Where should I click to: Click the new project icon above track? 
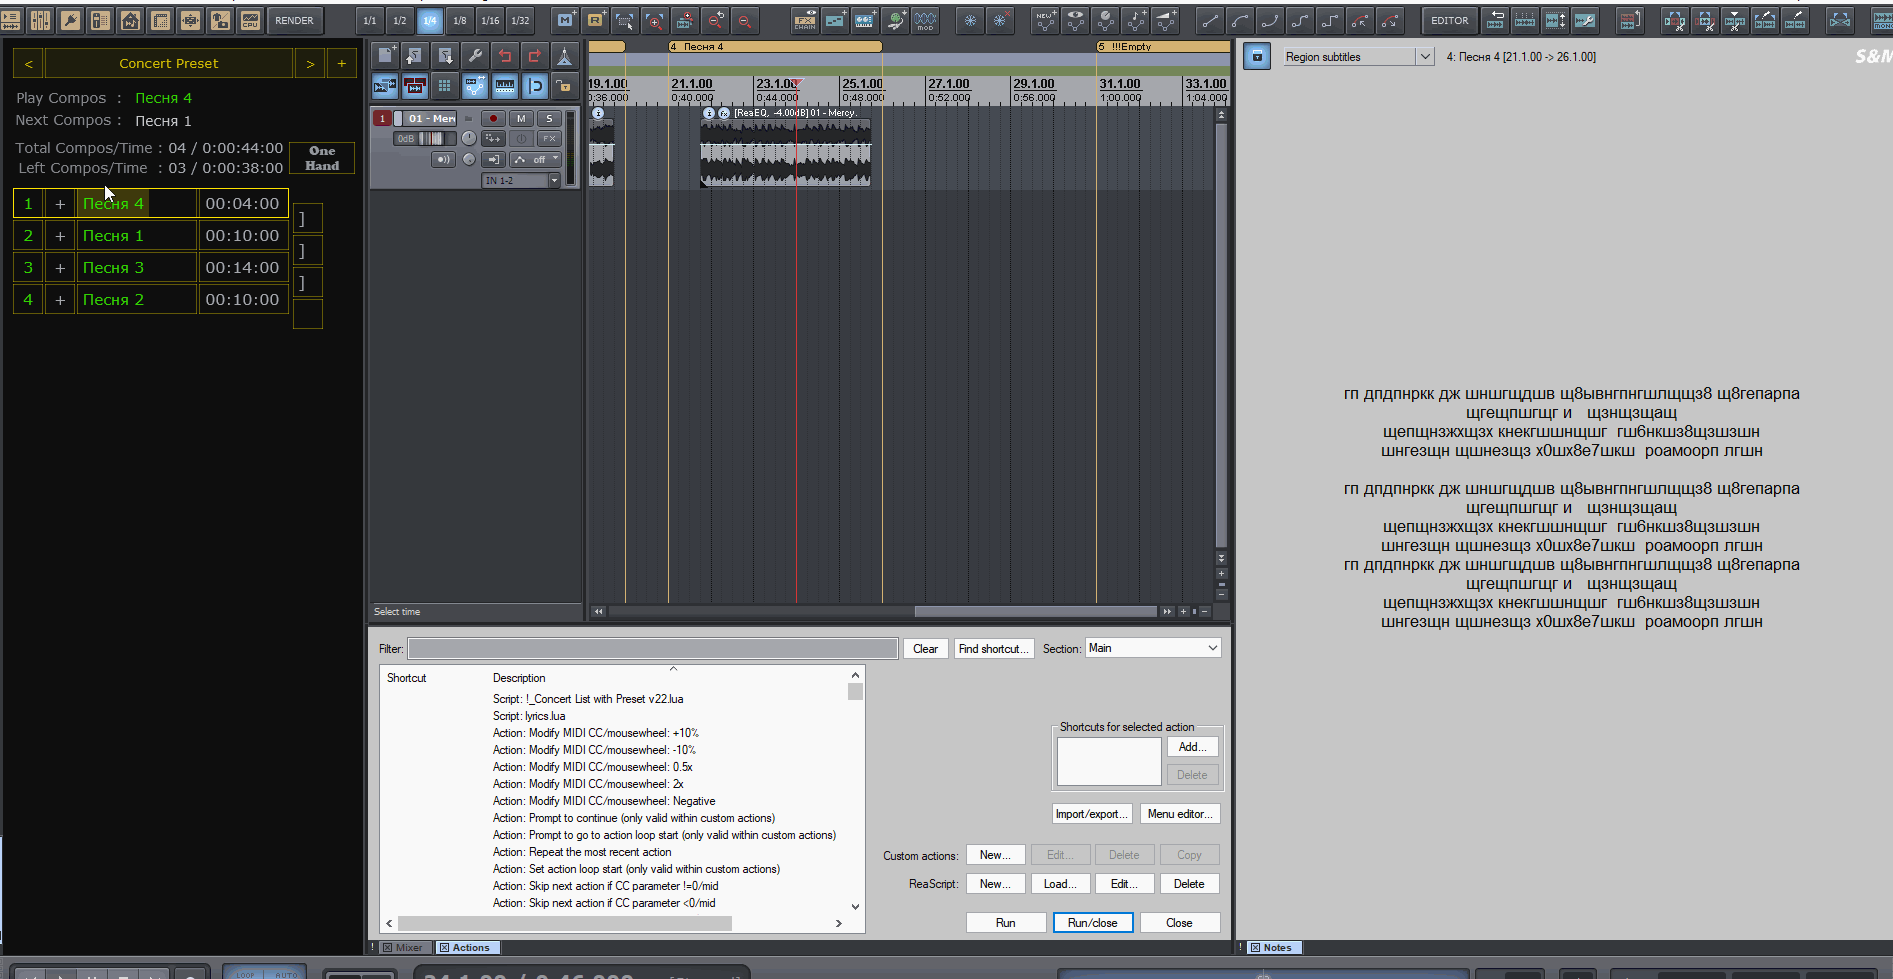coord(385,56)
